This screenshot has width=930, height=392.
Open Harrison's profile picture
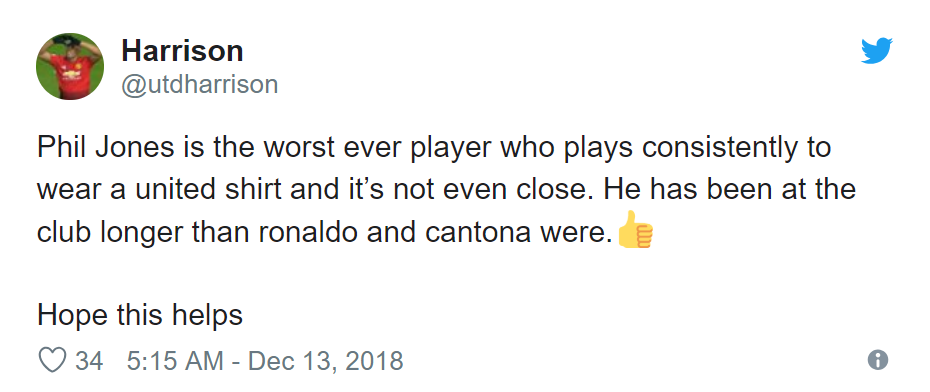click(x=70, y=66)
